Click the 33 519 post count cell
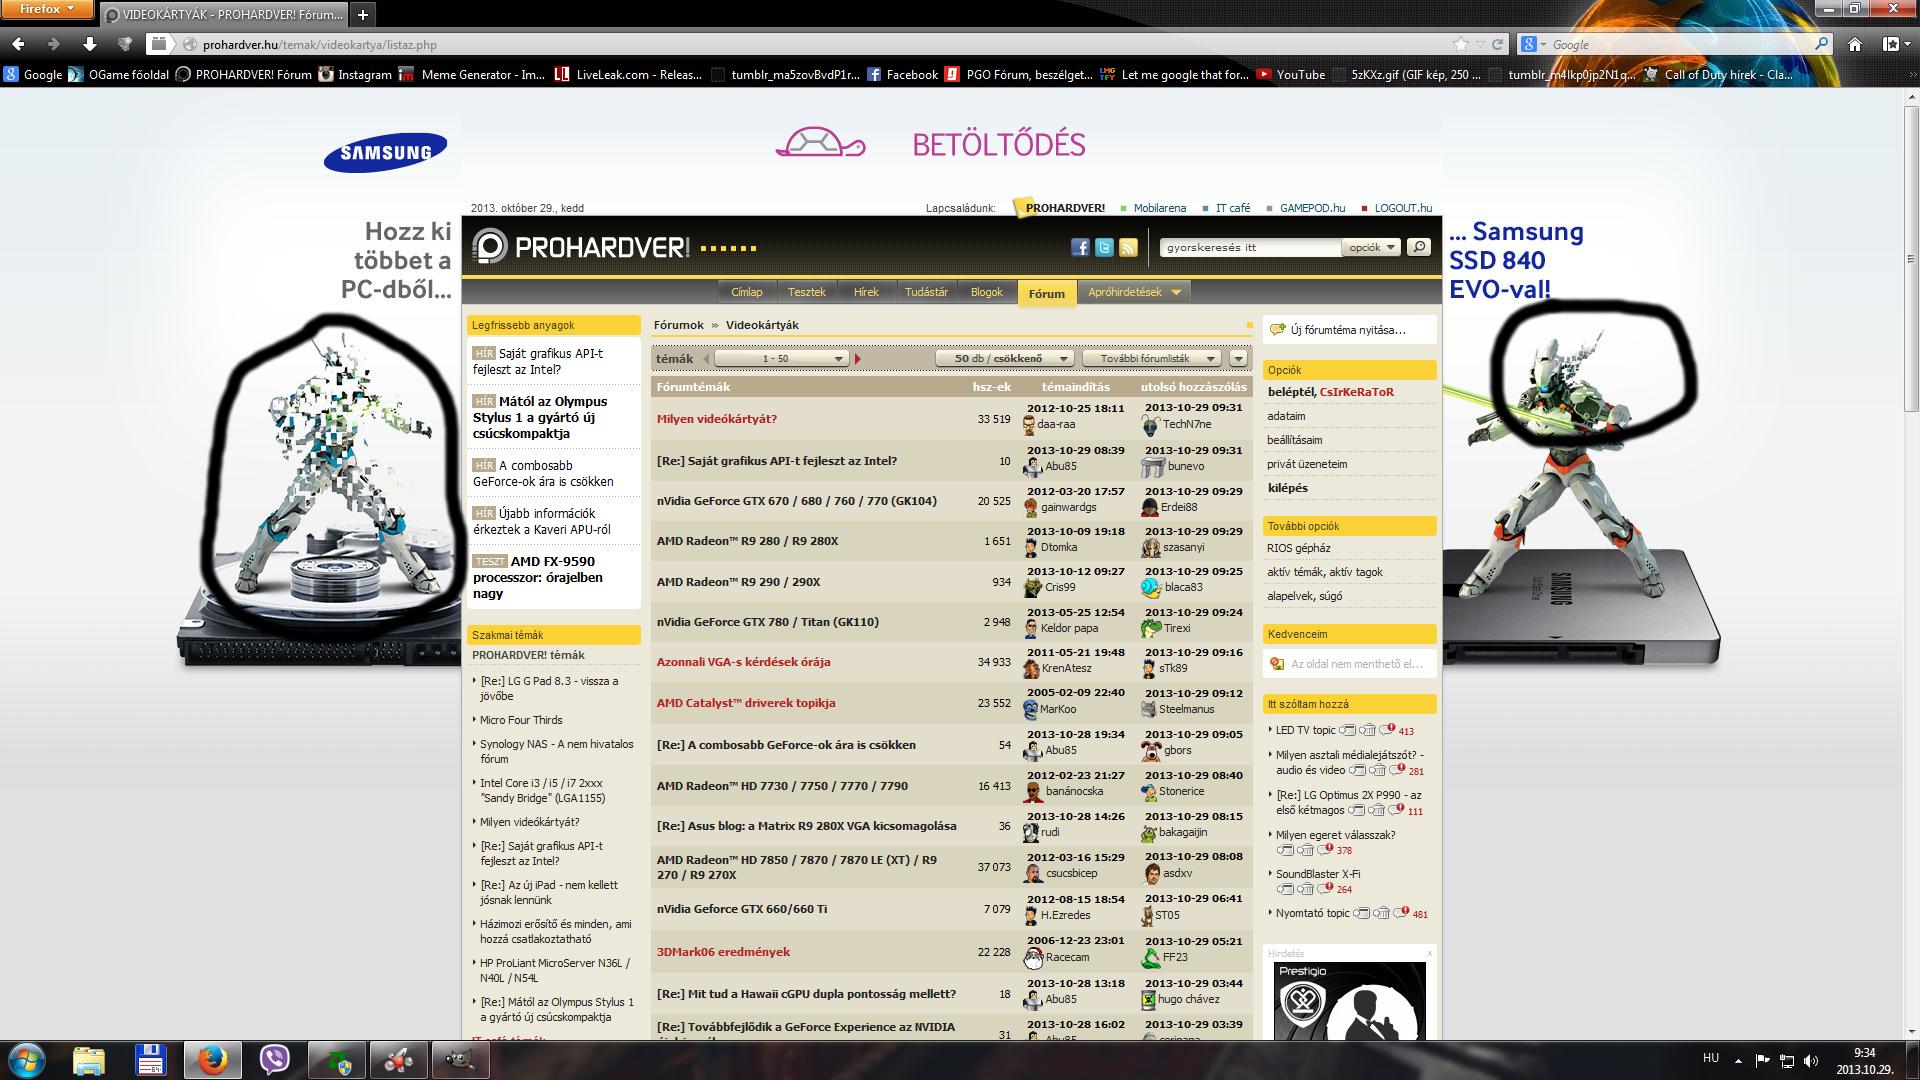This screenshot has width=1920, height=1080. [x=994, y=419]
